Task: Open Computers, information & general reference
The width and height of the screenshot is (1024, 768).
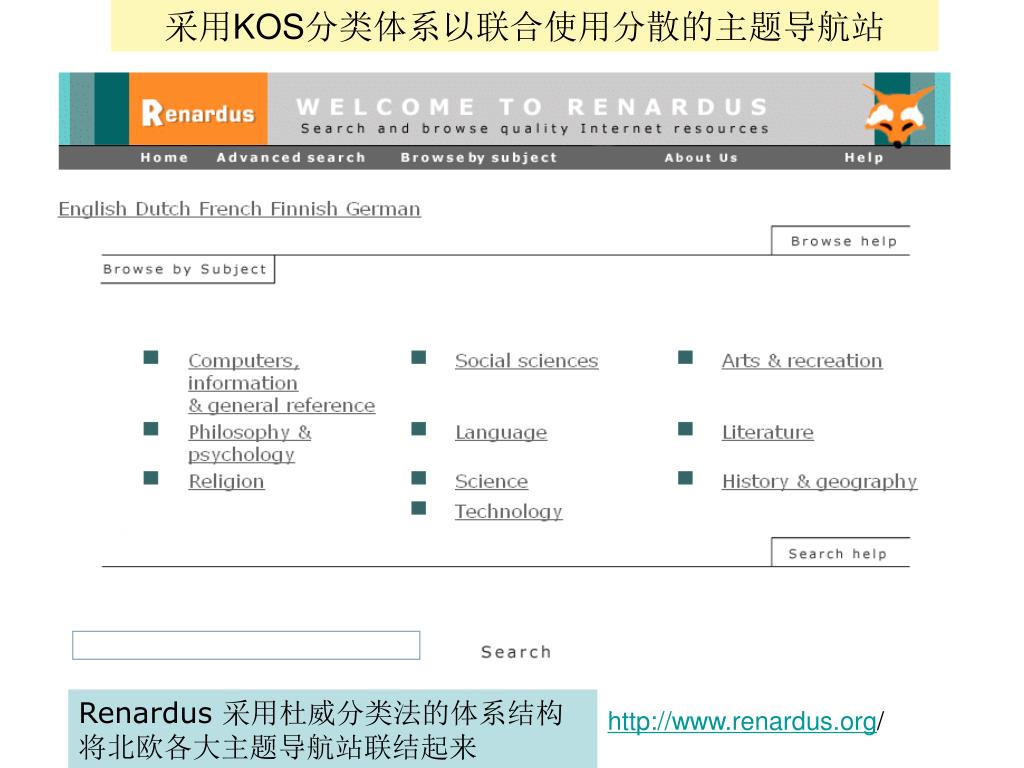Action: (281, 383)
